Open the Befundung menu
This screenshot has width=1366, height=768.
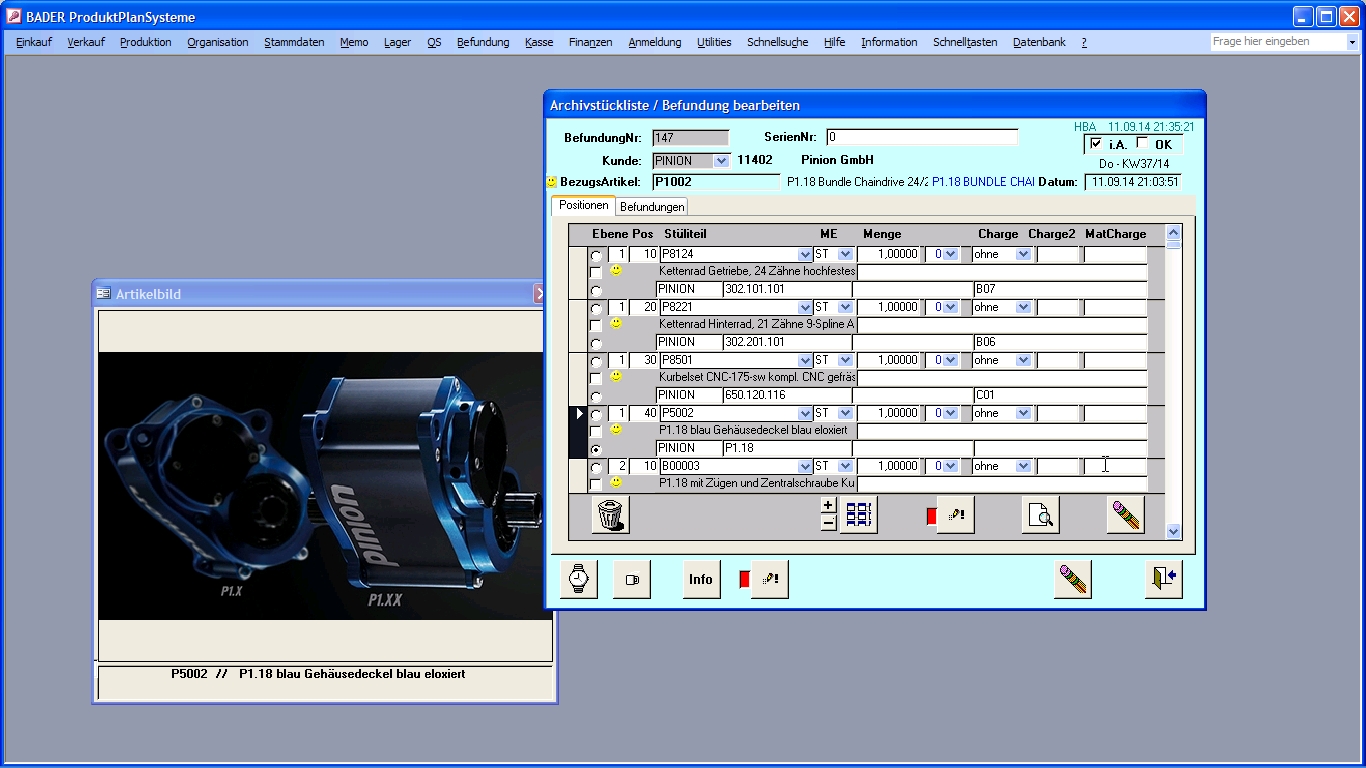pos(483,42)
